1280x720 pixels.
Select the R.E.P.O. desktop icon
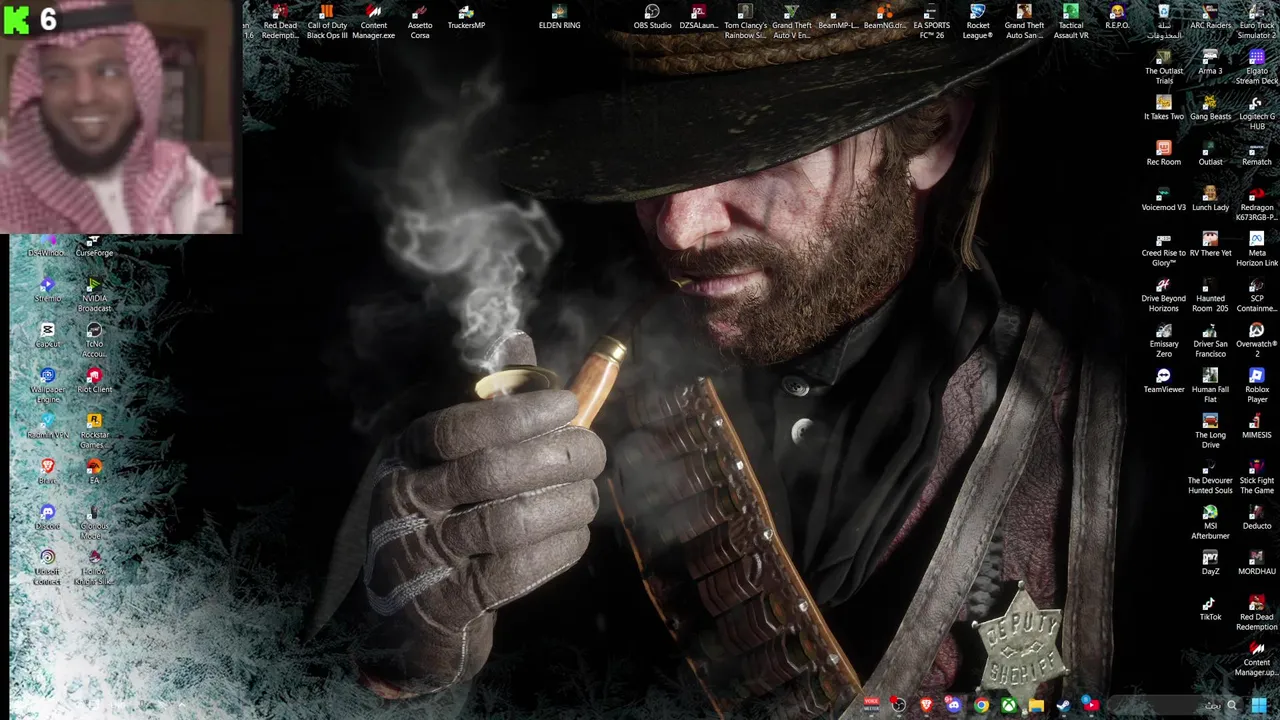click(1117, 18)
